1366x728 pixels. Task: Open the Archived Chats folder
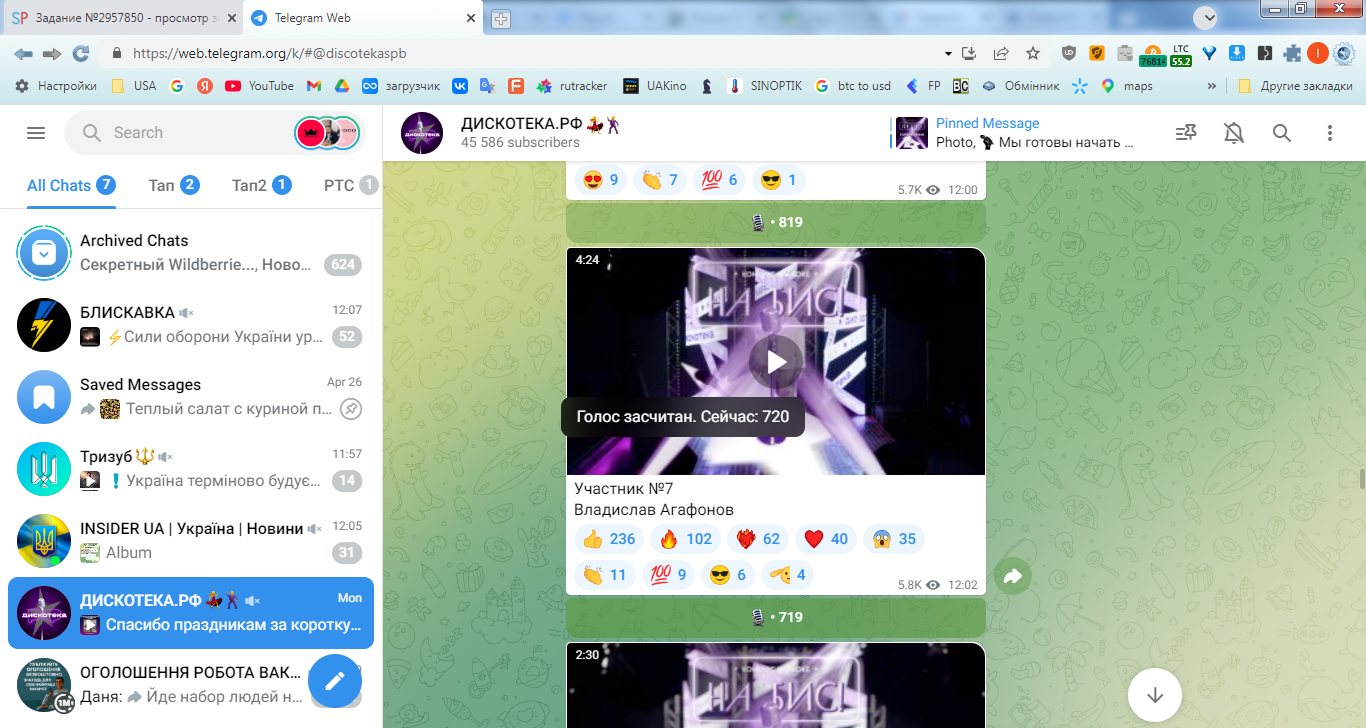[x=191, y=253]
